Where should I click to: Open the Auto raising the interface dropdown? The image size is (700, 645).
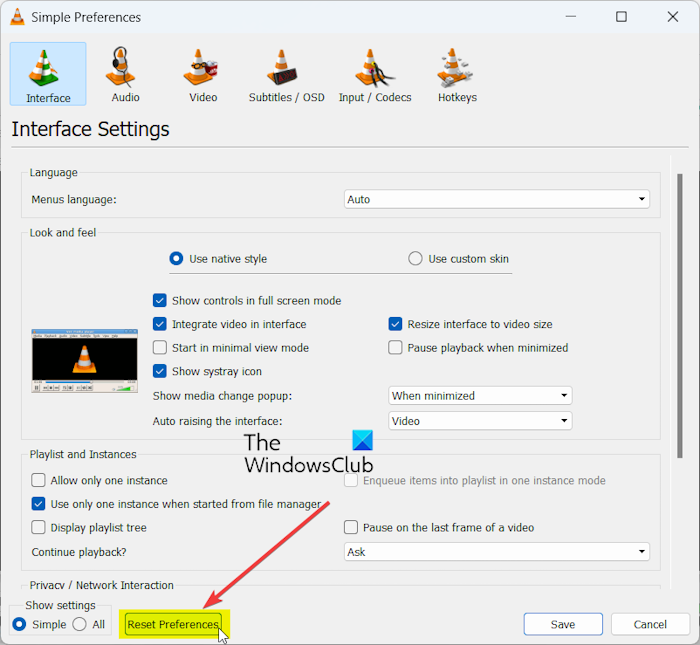coord(480,421)
